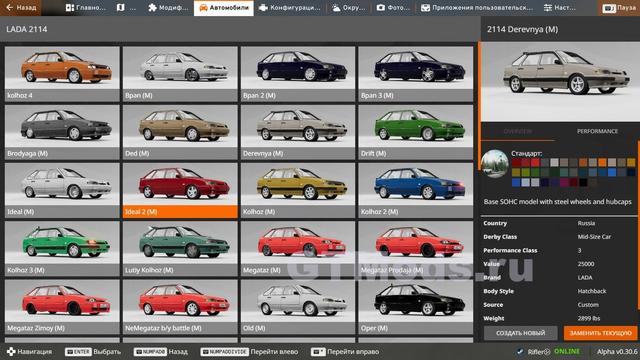This screenshot has width=640, height=360.
Task: Select NeMegataz b/y battle (M) car
Action: pyautogui.click(x=180, y=307)
